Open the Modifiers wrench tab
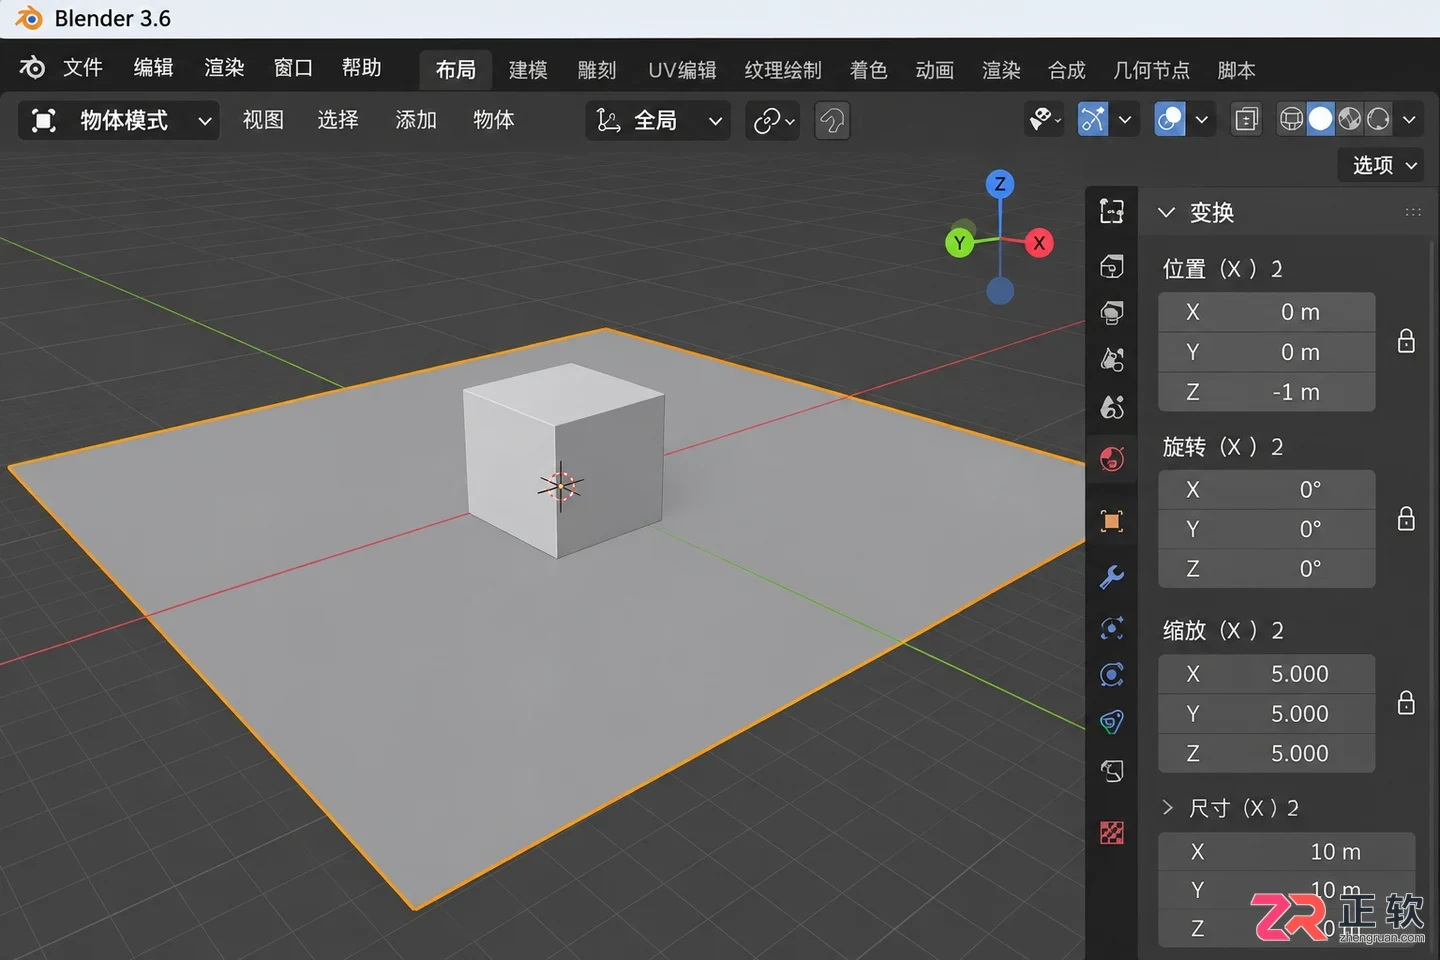1440x960 pixels. coord(1111,577)
